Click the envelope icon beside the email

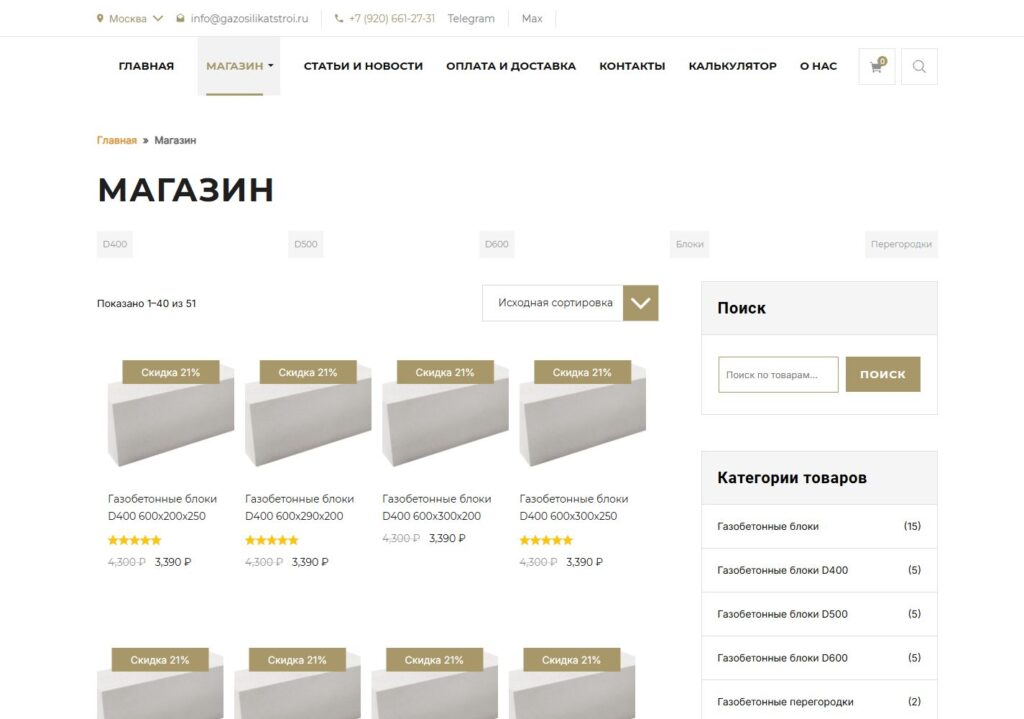(x=180, y=18)
